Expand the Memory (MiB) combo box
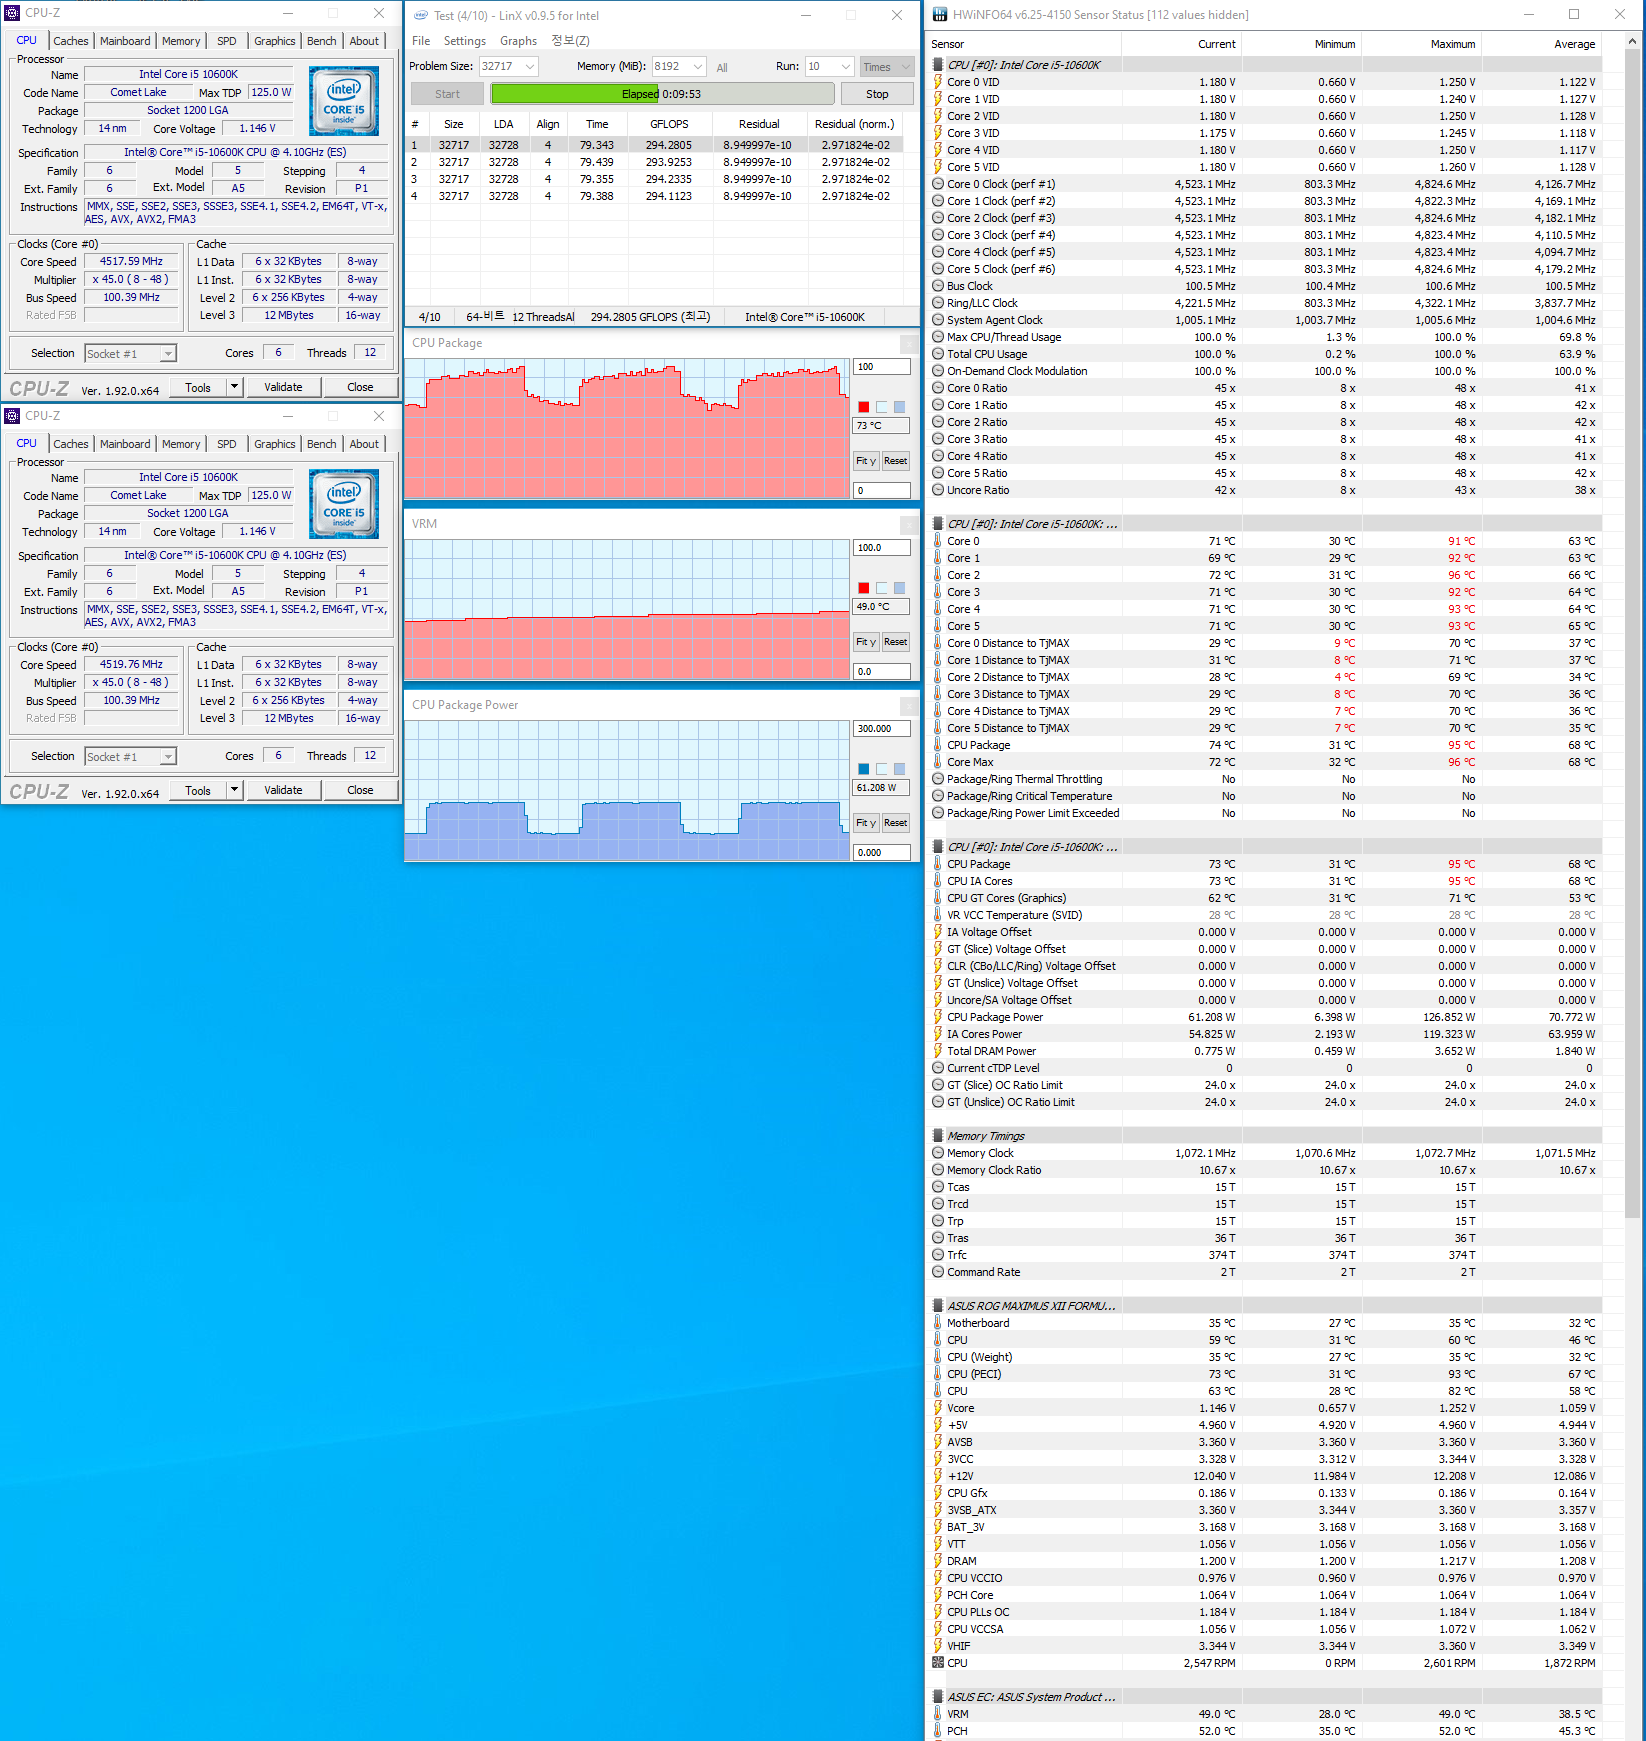Image resolution: width=1646 pixels, height=1741 pixels. pyautogui.click(x=697, y=67)
